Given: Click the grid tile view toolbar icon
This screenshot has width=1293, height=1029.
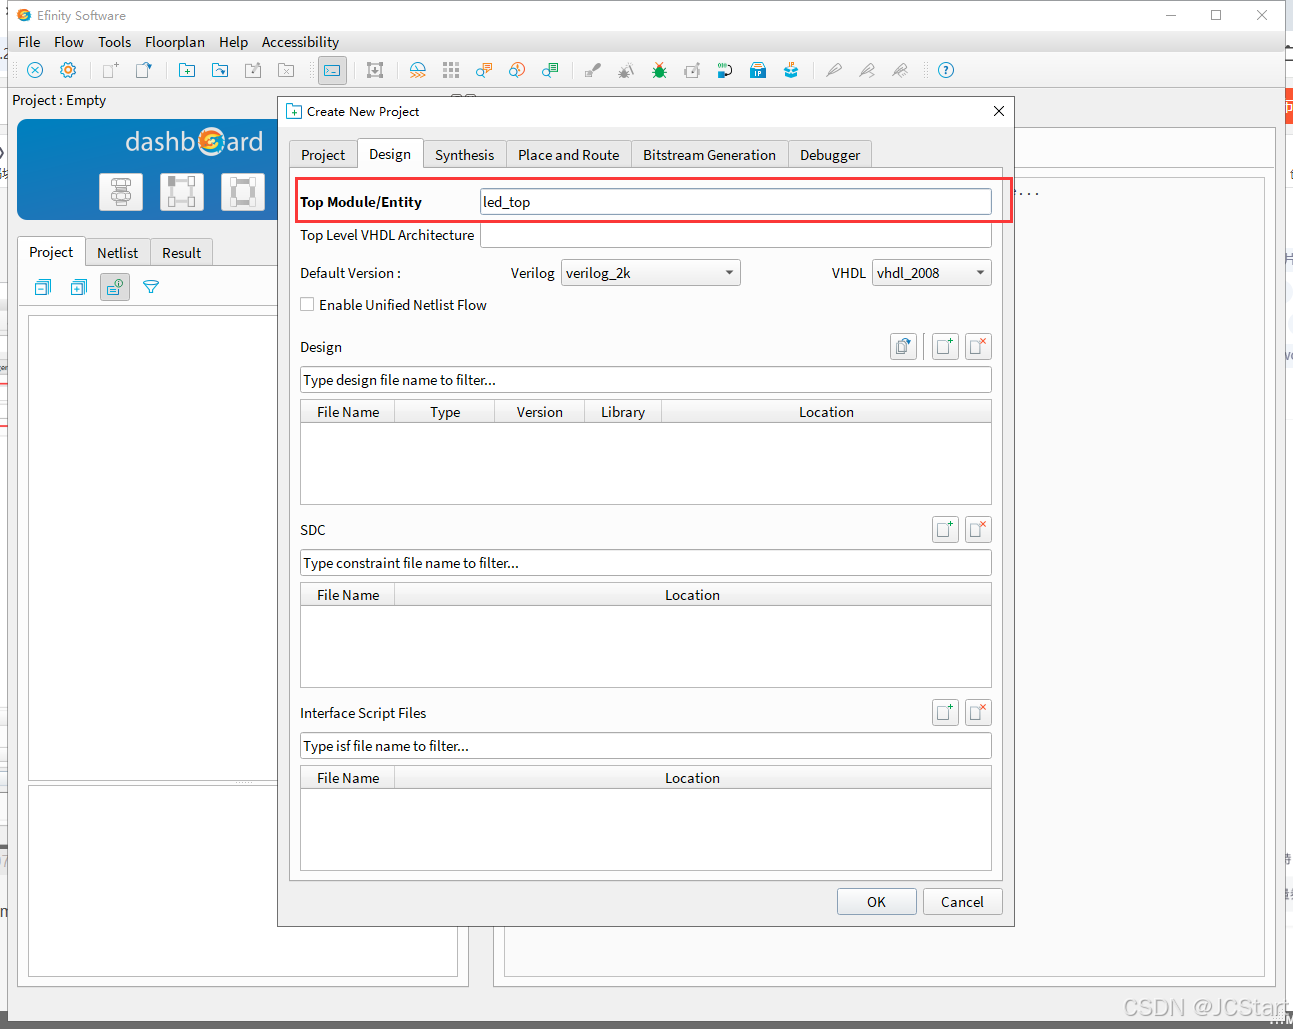Looking at the screenshot, I should pos(451,70).
